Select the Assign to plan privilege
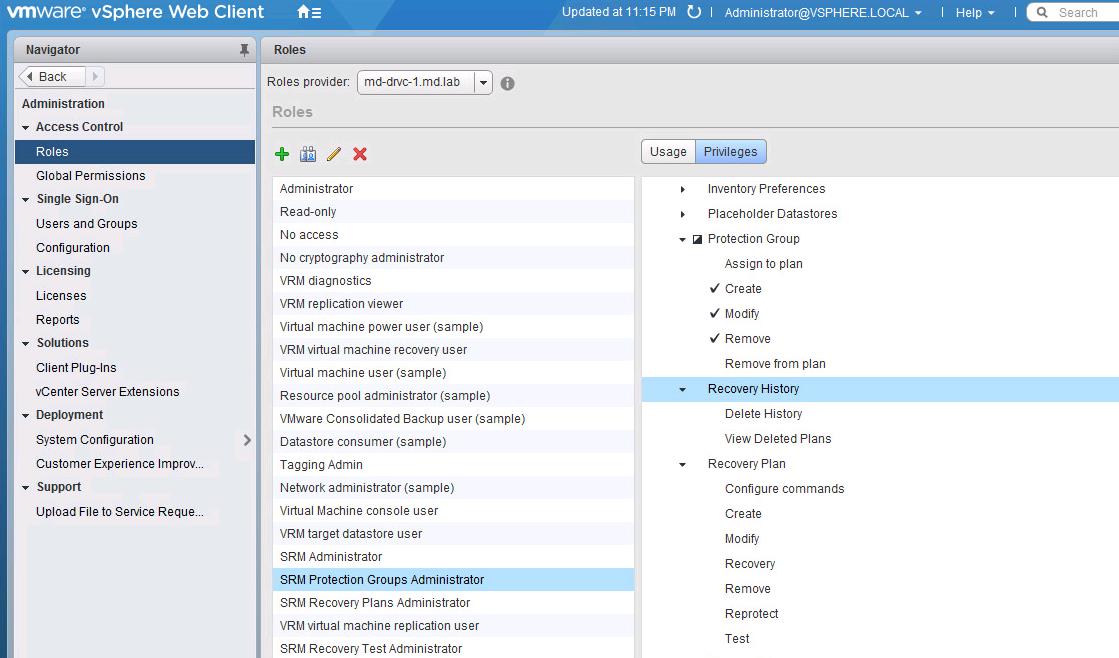1119x658 pixels. point(764,264)
